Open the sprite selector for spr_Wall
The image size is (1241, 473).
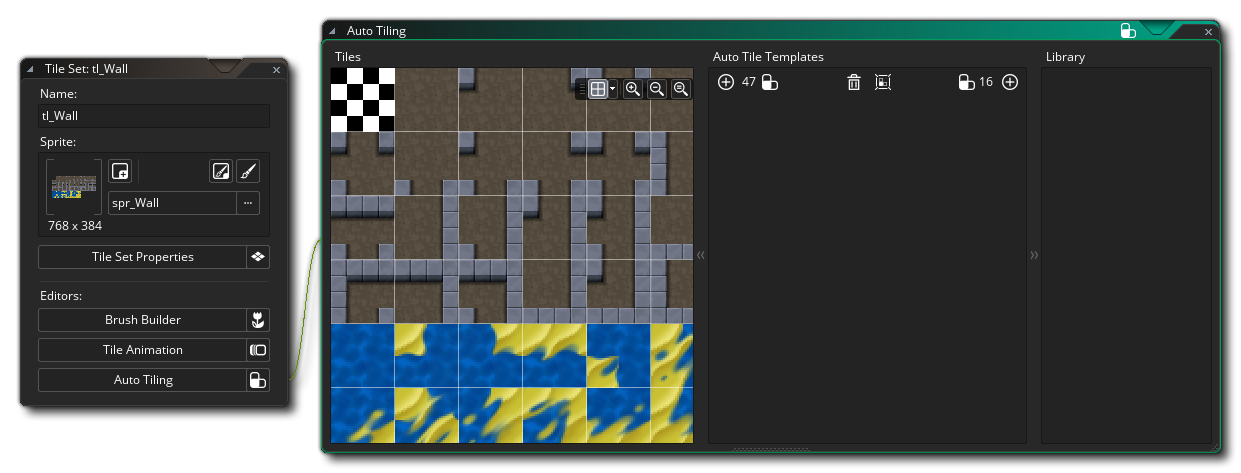pyautogui.click(x=247, y=203)
